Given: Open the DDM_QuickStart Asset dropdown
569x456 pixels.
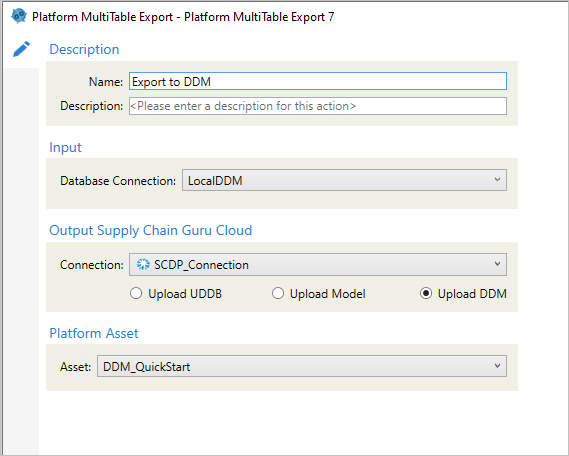Looking at the screenshot, I should (x=302, y=366).
